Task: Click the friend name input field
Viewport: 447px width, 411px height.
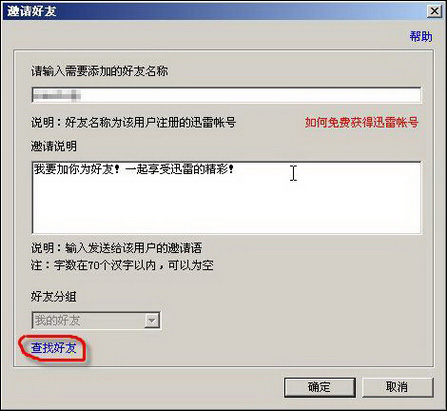Action: 226,95
